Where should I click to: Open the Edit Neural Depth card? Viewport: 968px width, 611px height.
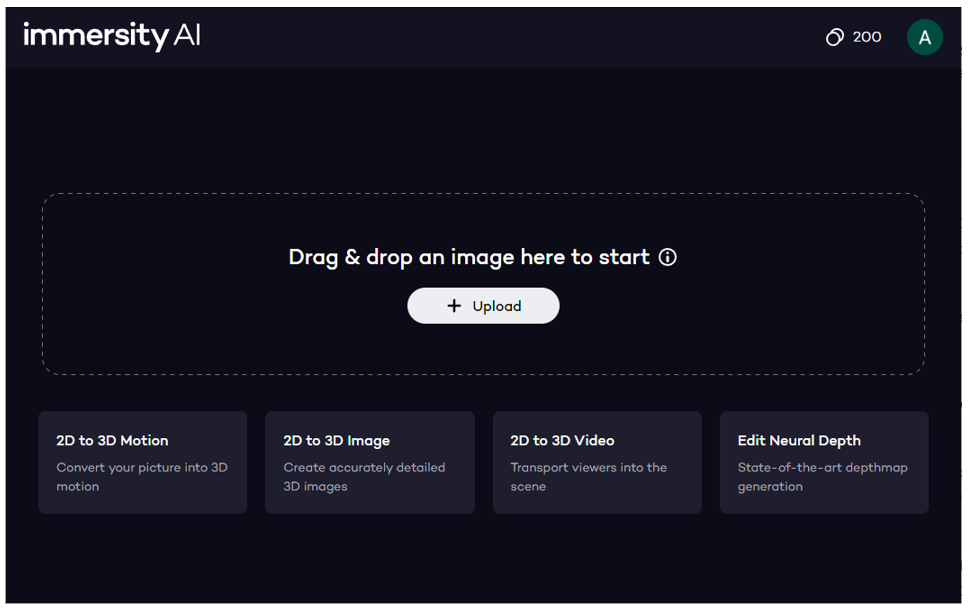click(824, 462)
